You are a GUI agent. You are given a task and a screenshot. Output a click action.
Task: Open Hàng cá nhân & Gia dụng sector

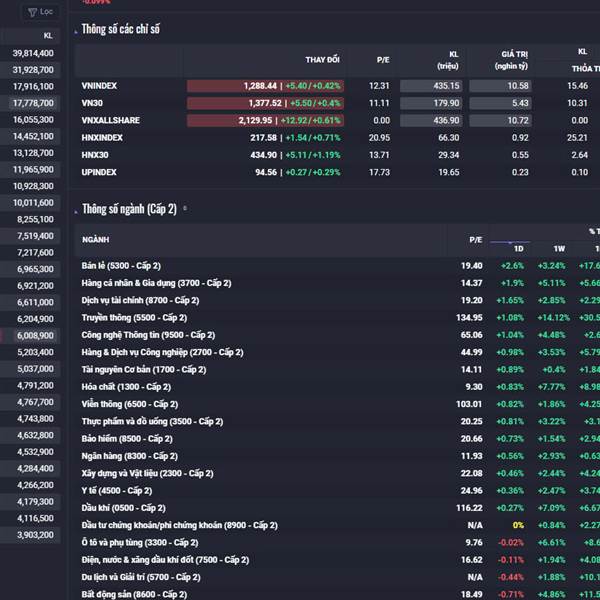pos(156,283)
